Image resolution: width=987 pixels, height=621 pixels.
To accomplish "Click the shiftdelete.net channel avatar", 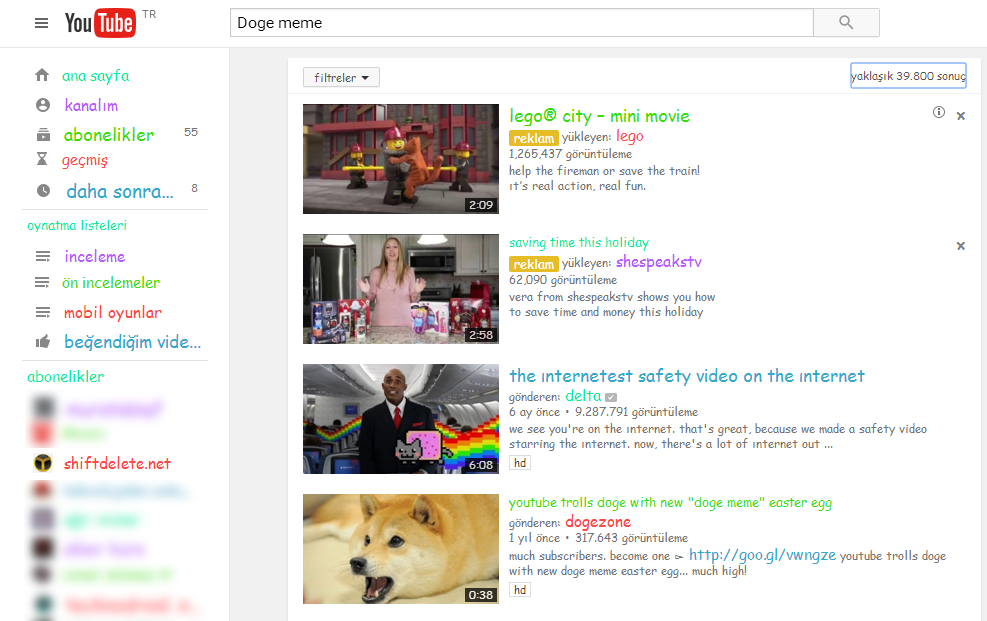I will tap(43, 463).
